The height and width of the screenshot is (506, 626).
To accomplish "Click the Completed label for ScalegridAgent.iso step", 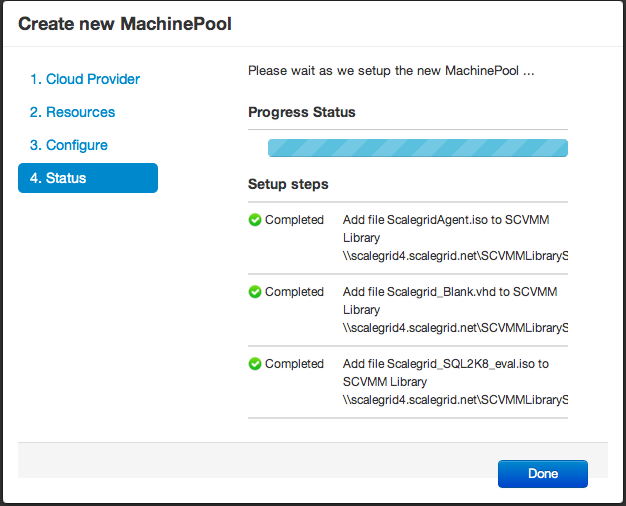I will [x=294, y=220].
